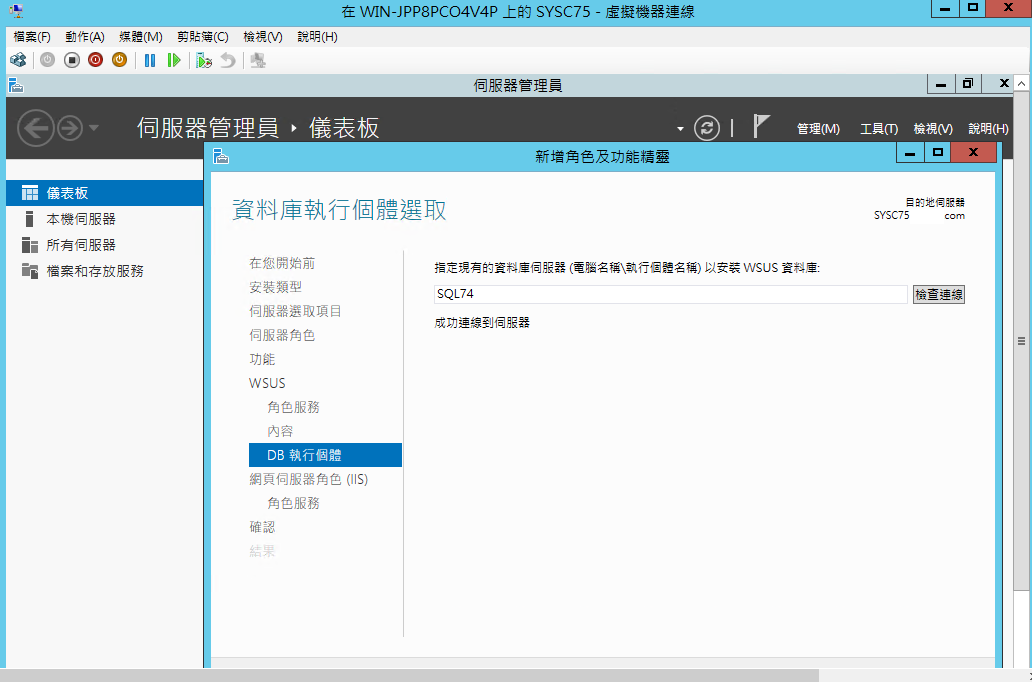Refresh the Server Manager dashboard

706,128
